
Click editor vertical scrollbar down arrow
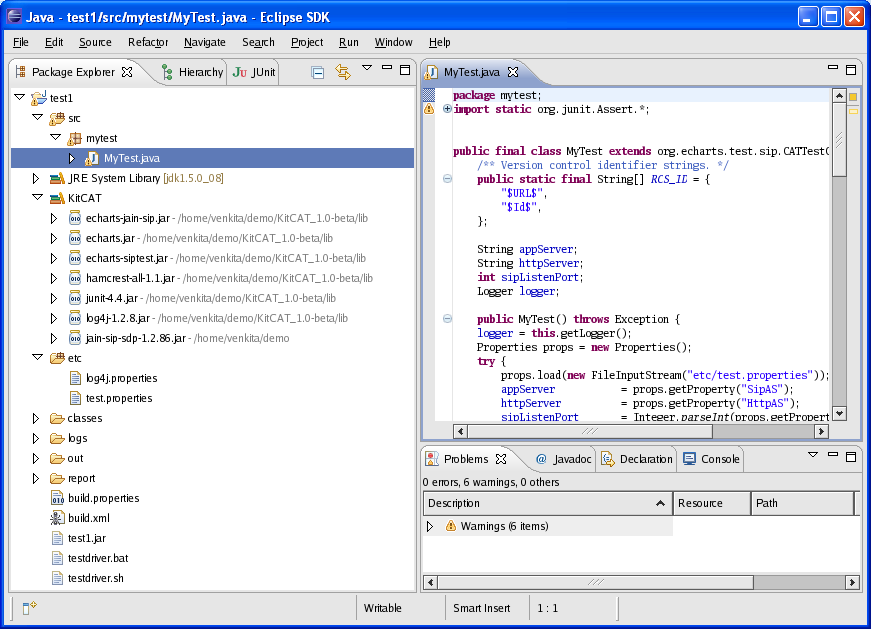point(839,413)
